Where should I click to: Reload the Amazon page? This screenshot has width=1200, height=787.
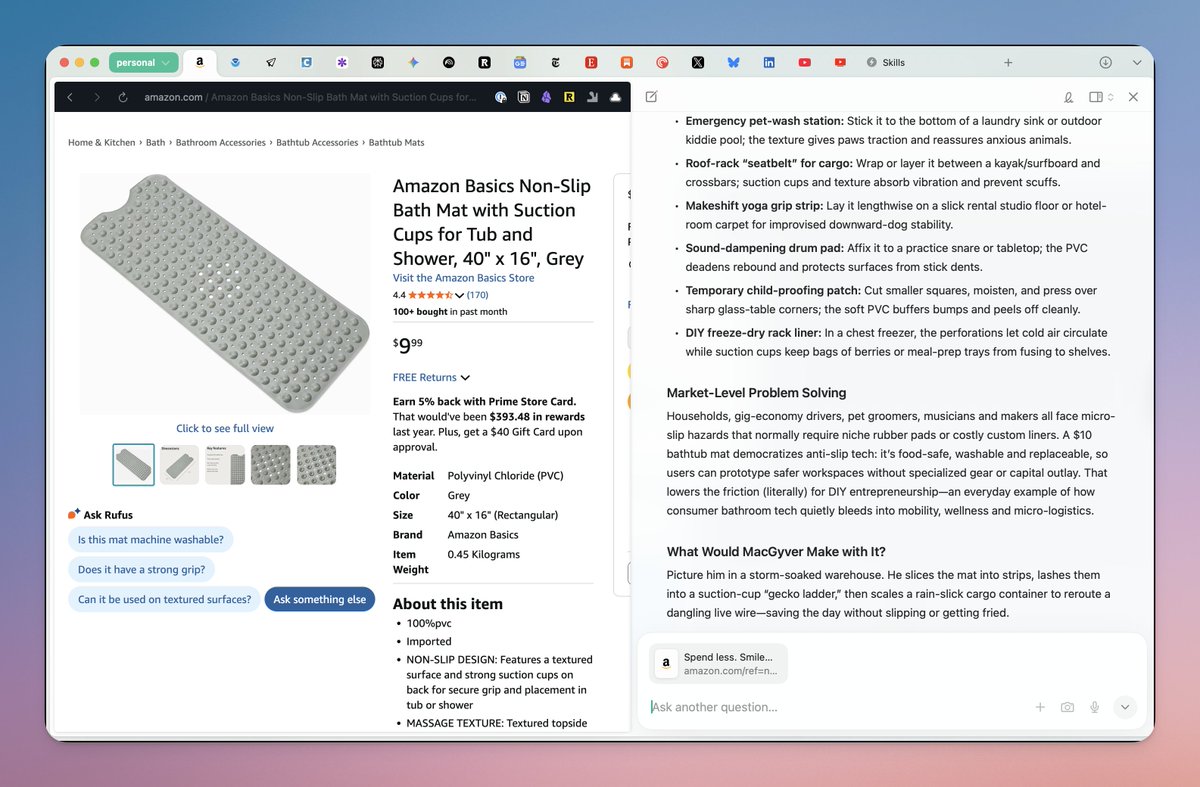[x=122, y=97]
